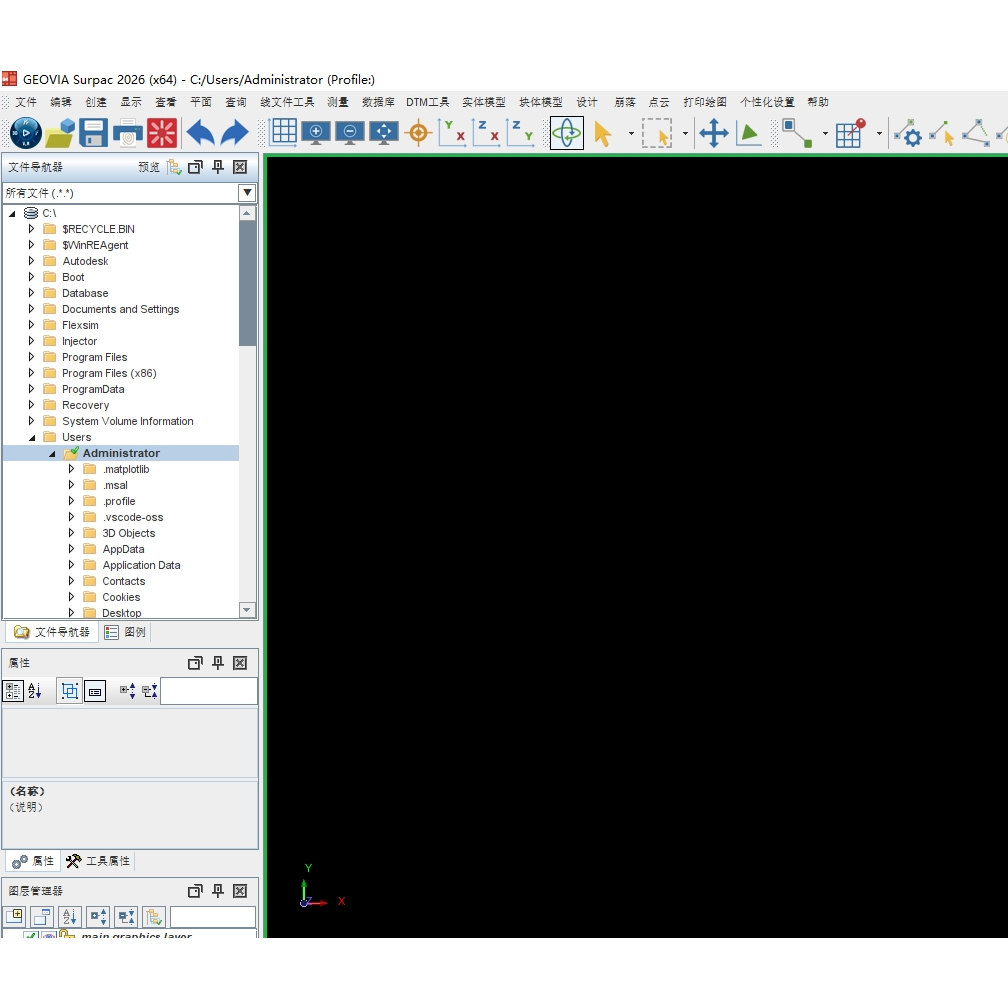
Task: Click the Redo arrow icon
Action: click(235, 133)
